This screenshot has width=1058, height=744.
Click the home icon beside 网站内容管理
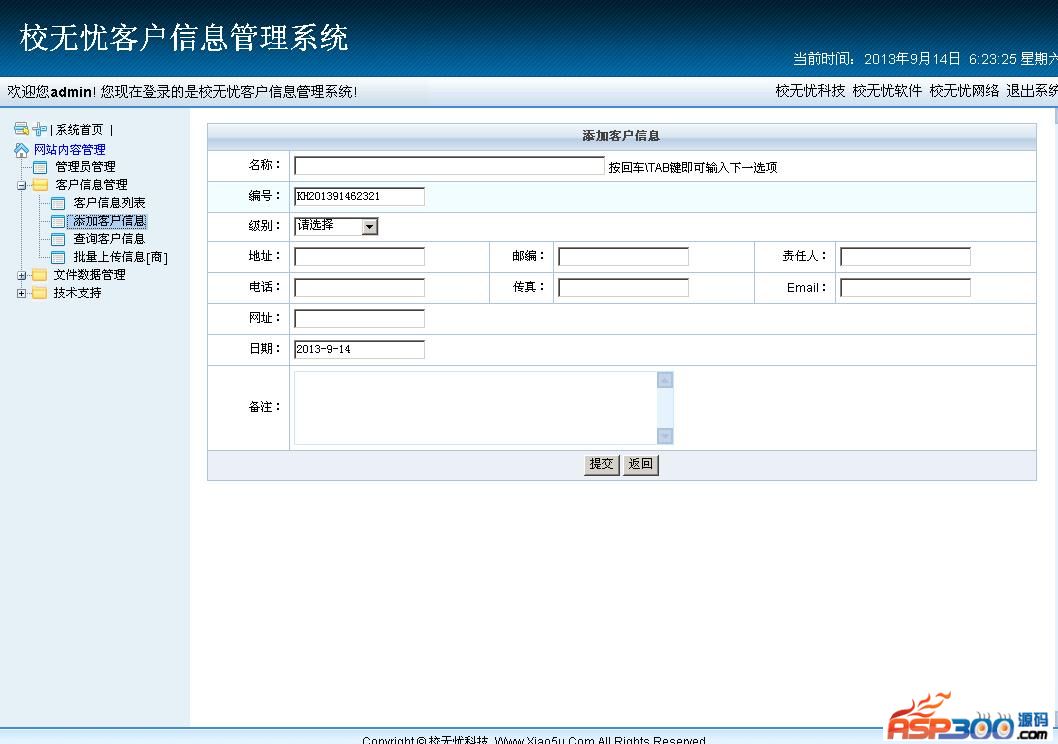click(22, 150)
